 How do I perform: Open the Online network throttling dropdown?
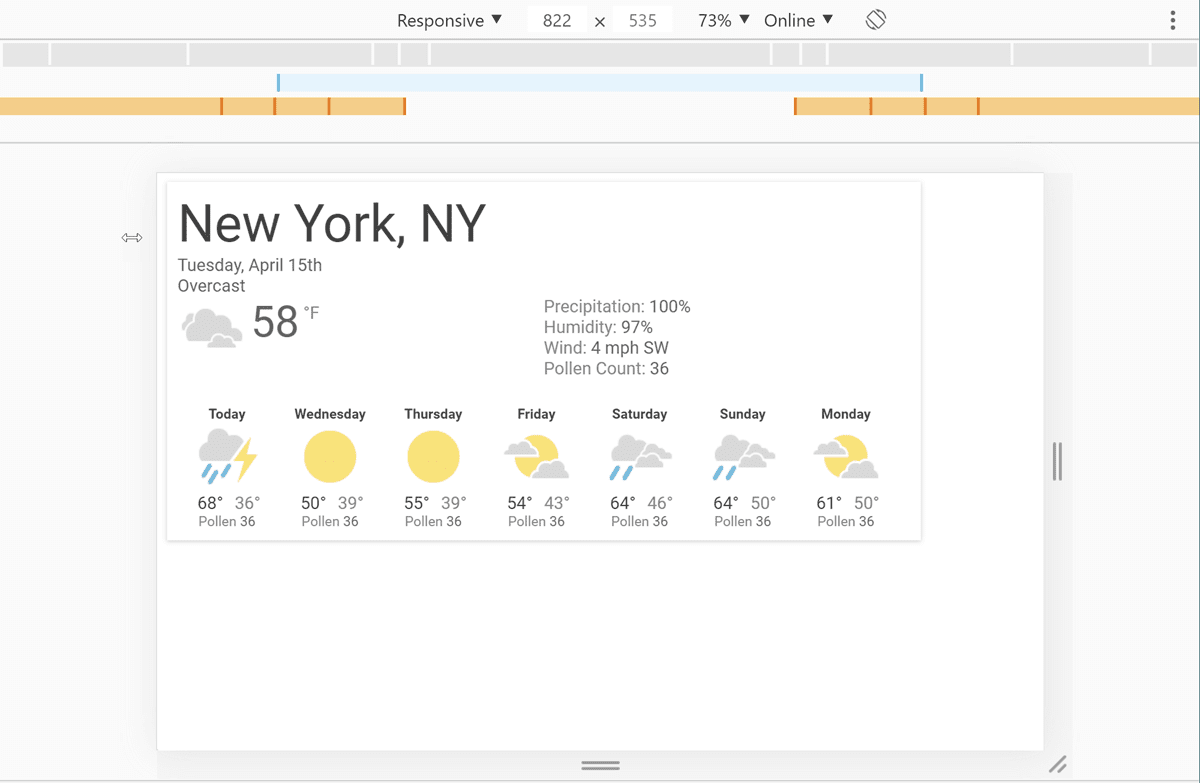[x=797, y=19]
